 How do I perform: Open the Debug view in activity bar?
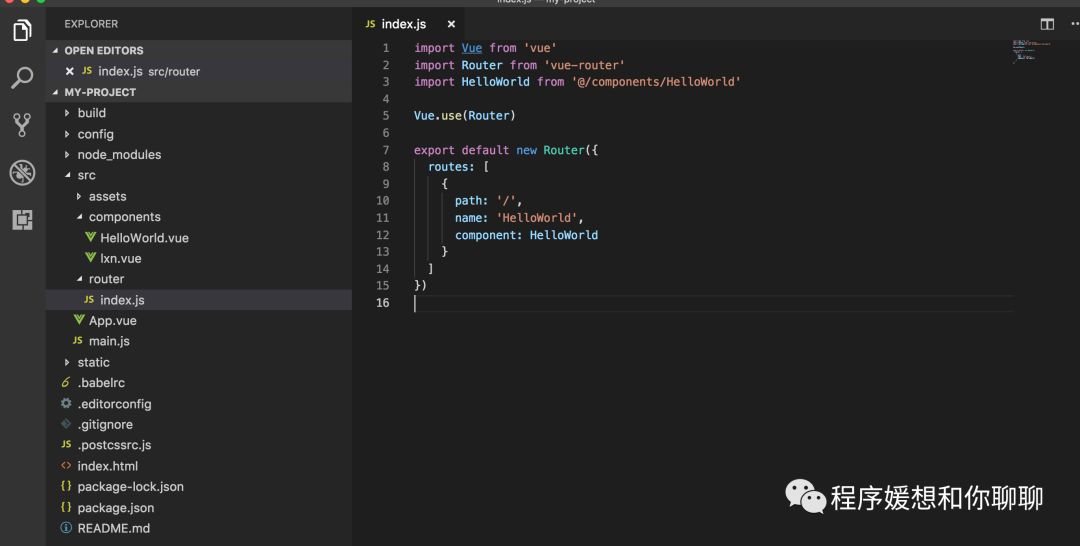click(x=22, y=172)
